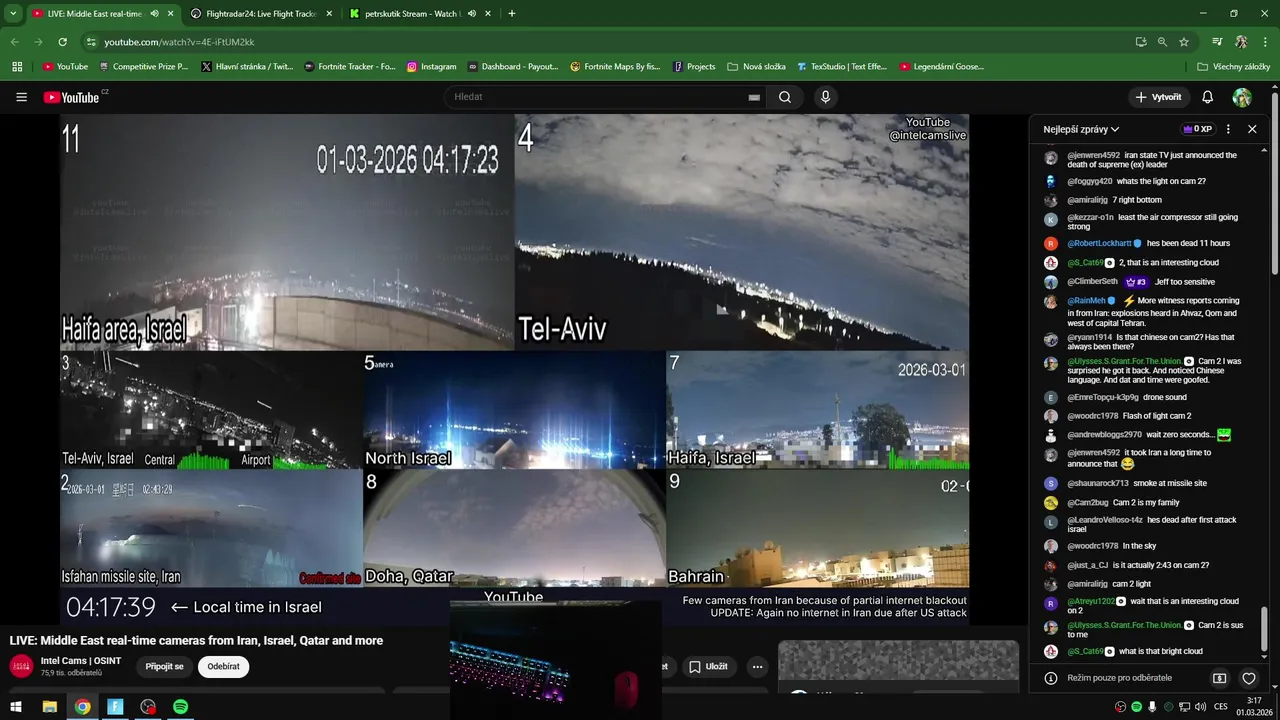This screenshot has height=720, width=1280.
Task: Close the Flightradar24 tab
Action: point(329,14)
